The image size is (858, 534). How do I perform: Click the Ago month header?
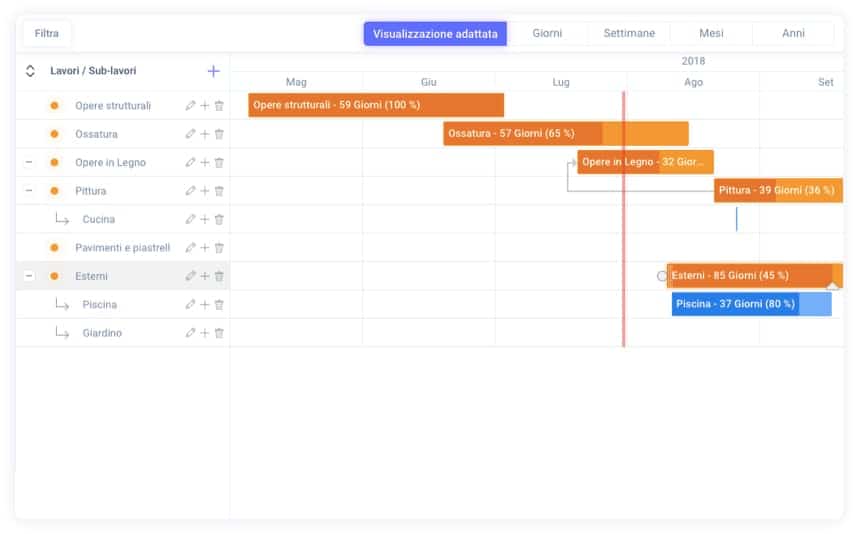(x=693, y=82)
